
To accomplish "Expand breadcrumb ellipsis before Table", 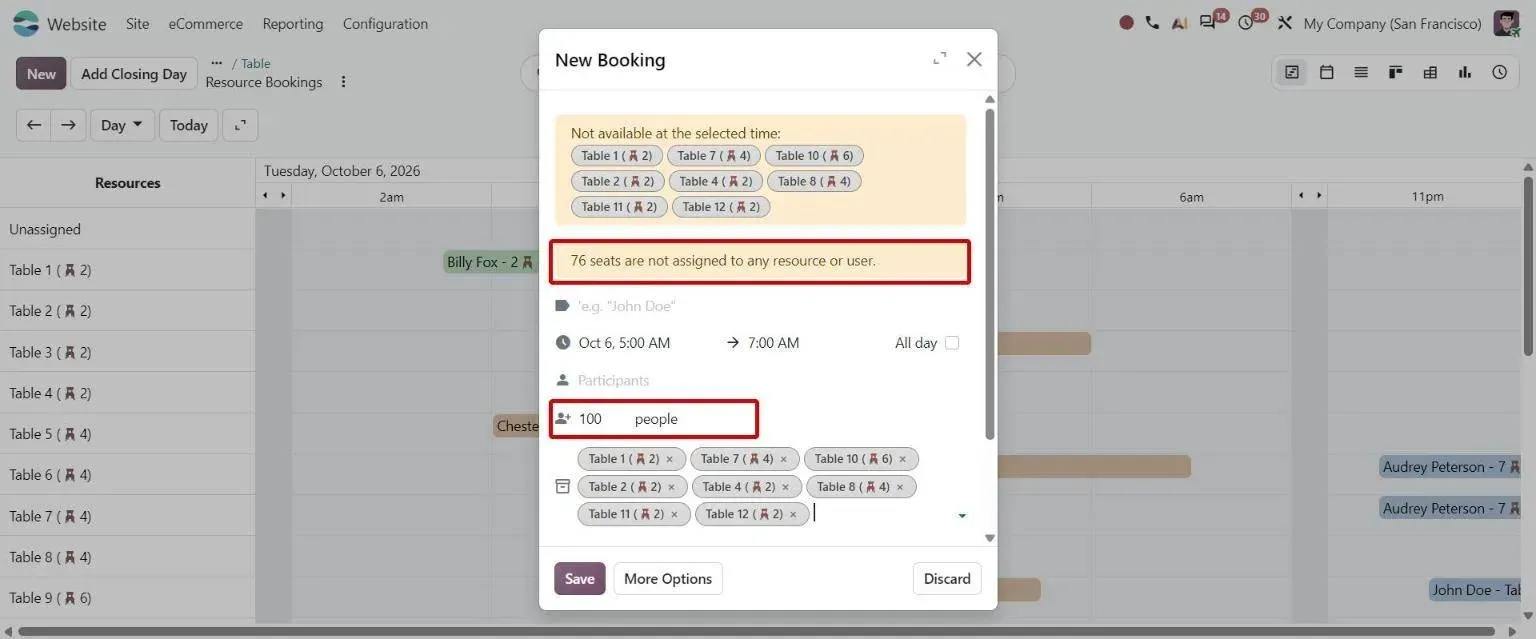I will [216, 63].
